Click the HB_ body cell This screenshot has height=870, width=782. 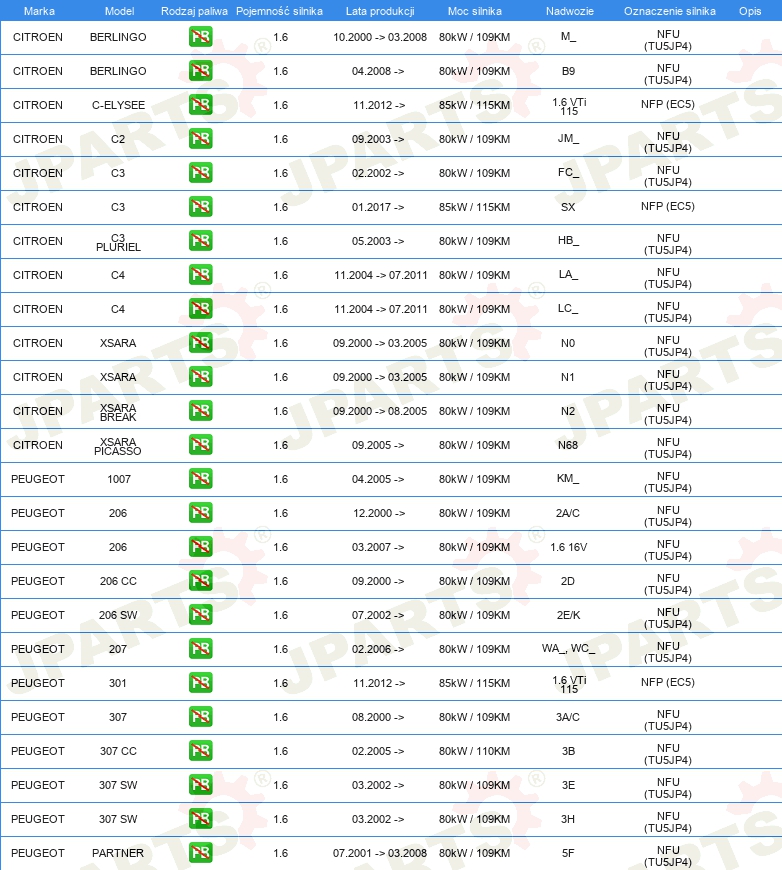[568, 240]
